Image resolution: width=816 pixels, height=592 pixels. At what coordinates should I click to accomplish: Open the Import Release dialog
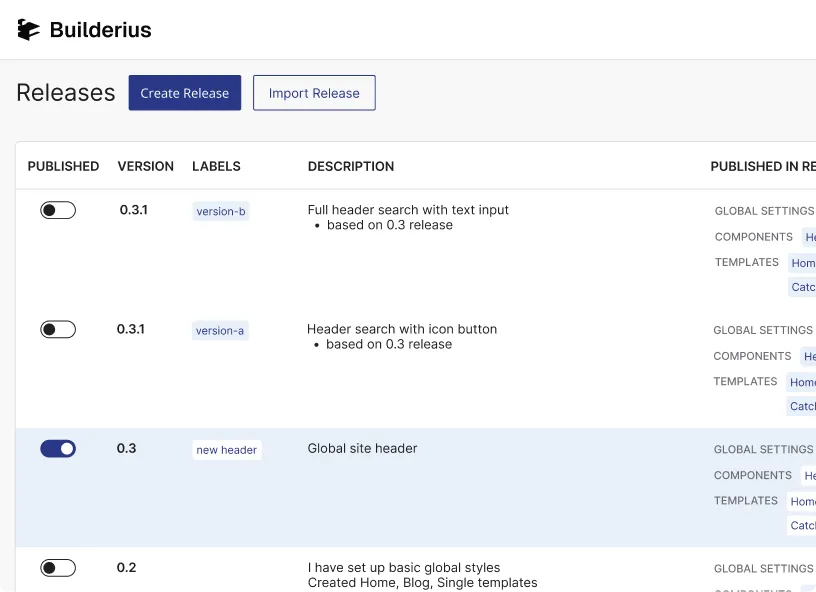(x=314, y=93)
